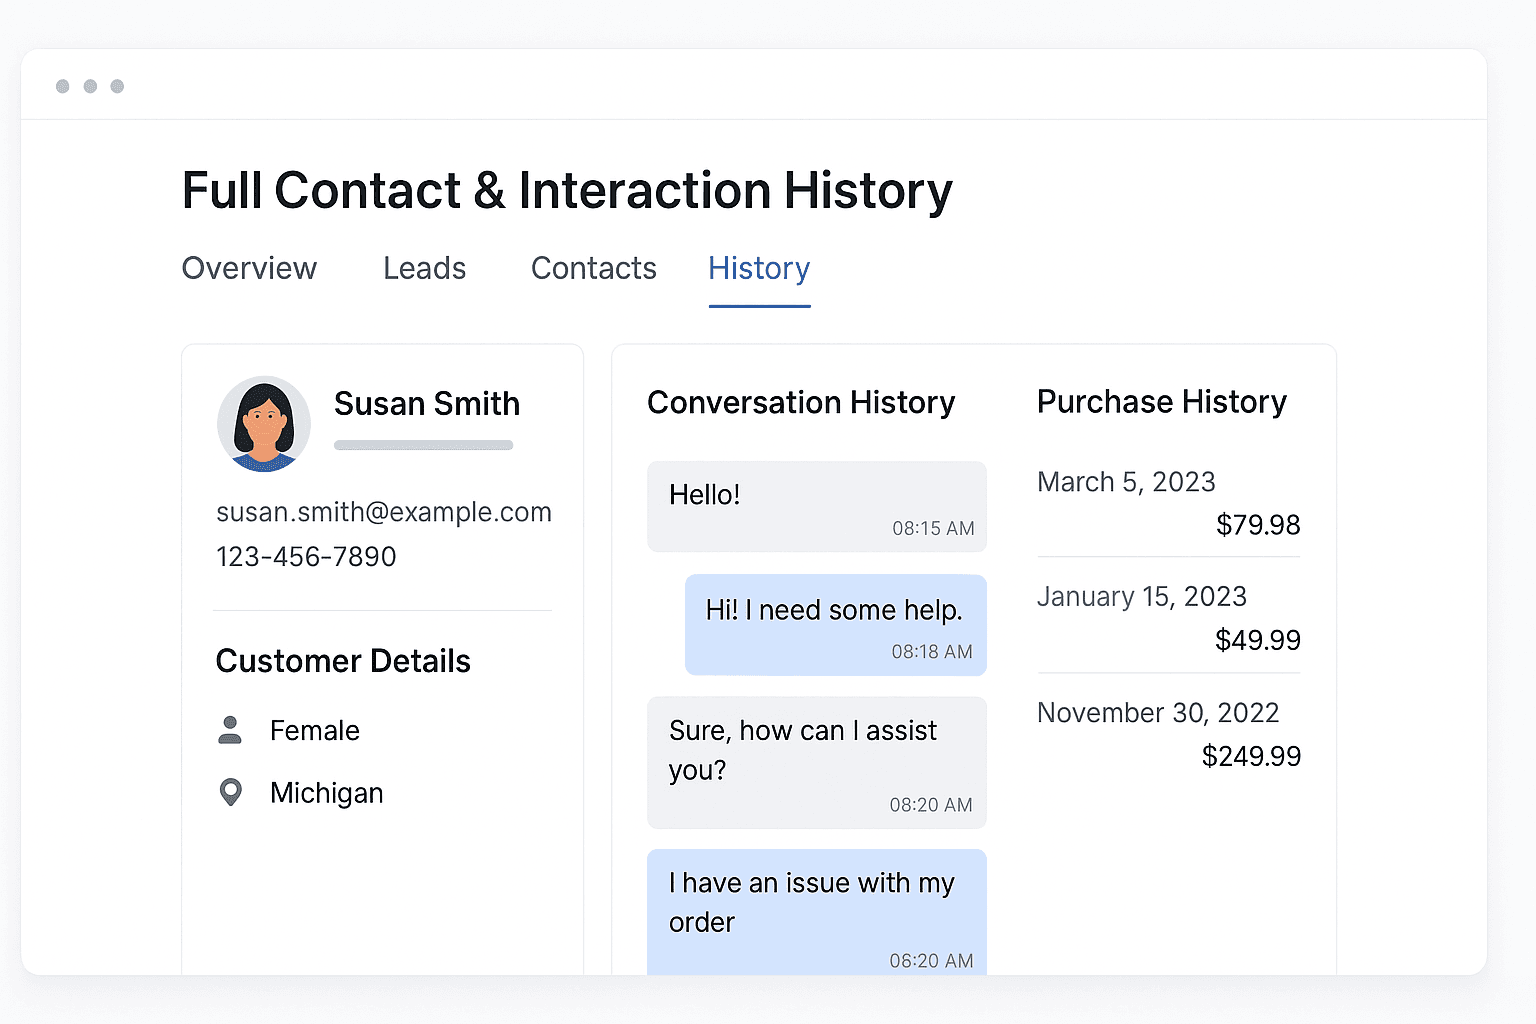Click the Purchase History heading
Screen dimensions: 1536x1024
coord(1161,402)
